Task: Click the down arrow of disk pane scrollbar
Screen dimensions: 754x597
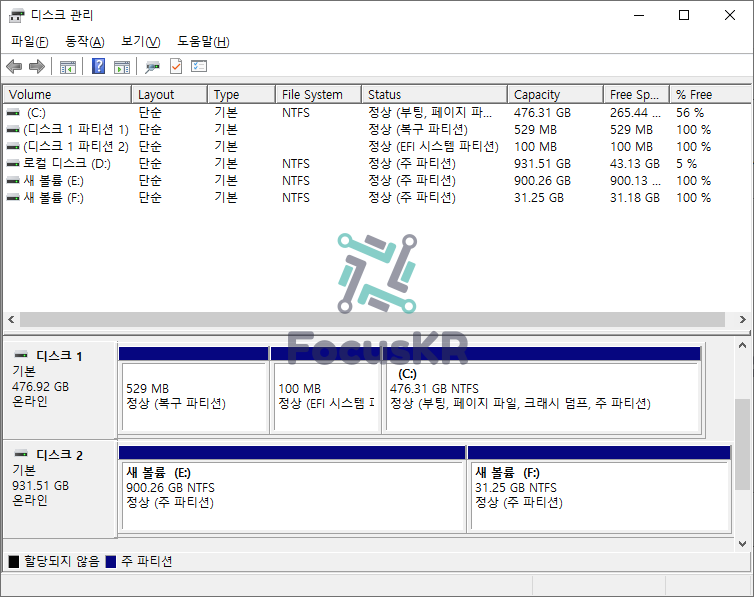Action: point(742,544)
